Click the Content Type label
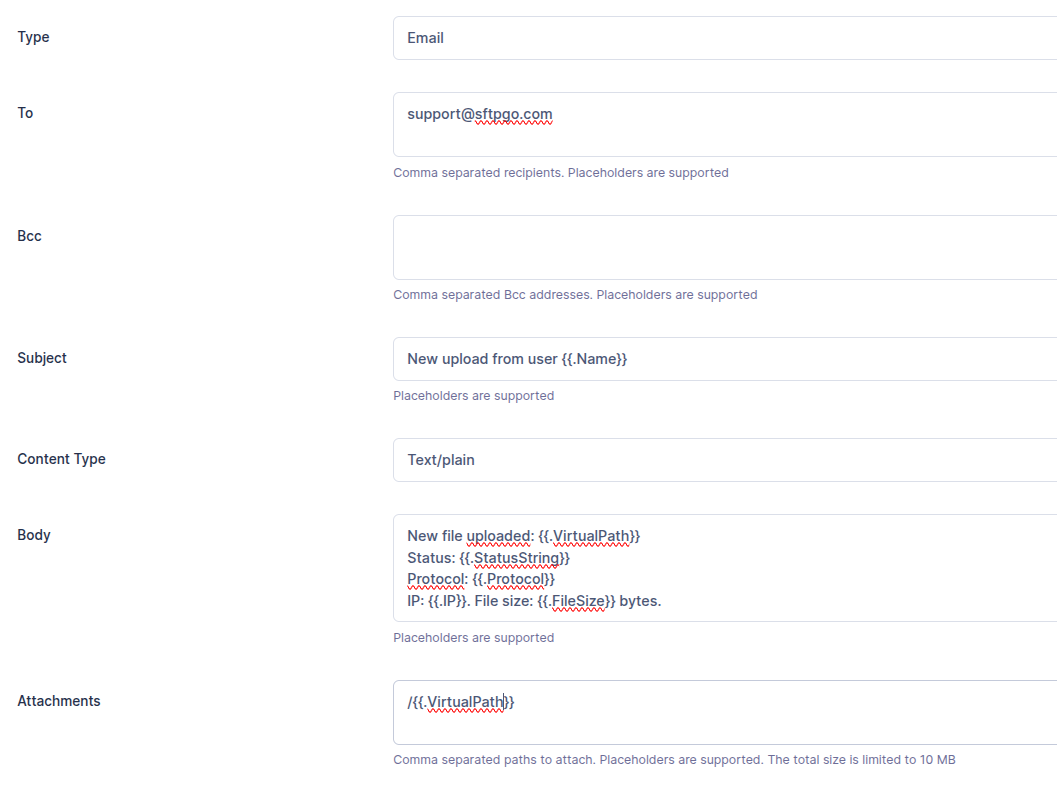1057x806 pixels. 61,459
